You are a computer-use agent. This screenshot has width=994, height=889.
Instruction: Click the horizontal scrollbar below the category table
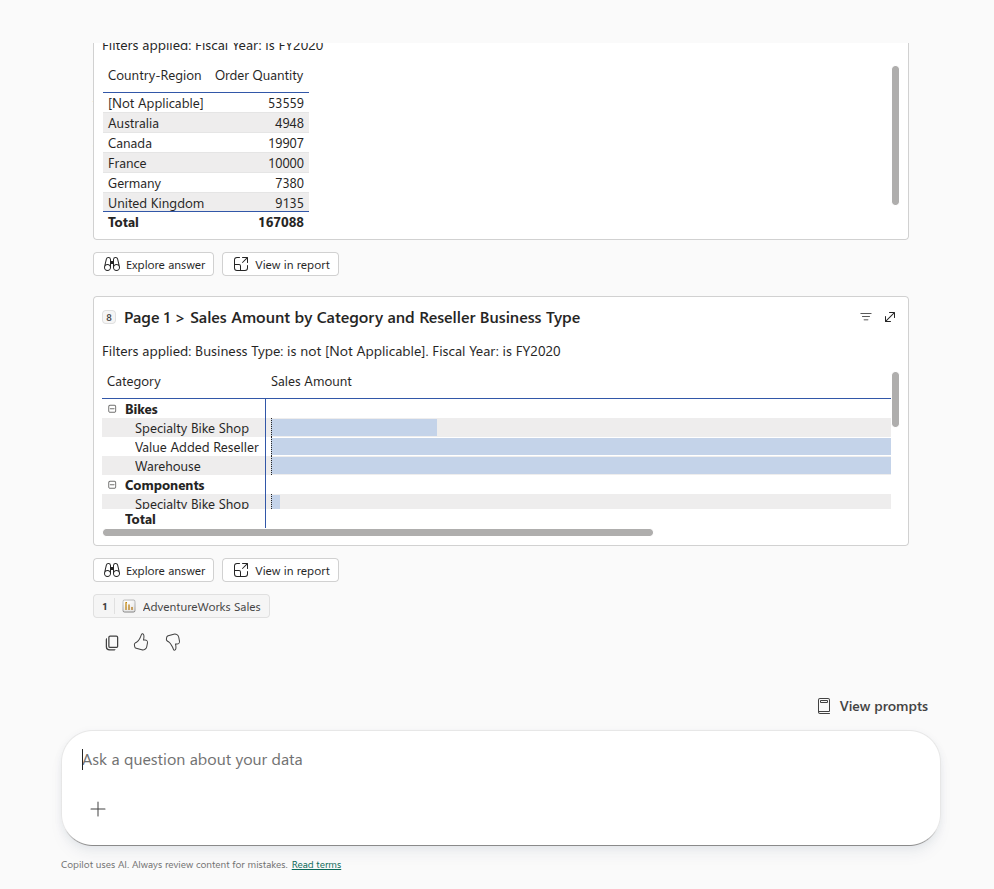[377, 532]
